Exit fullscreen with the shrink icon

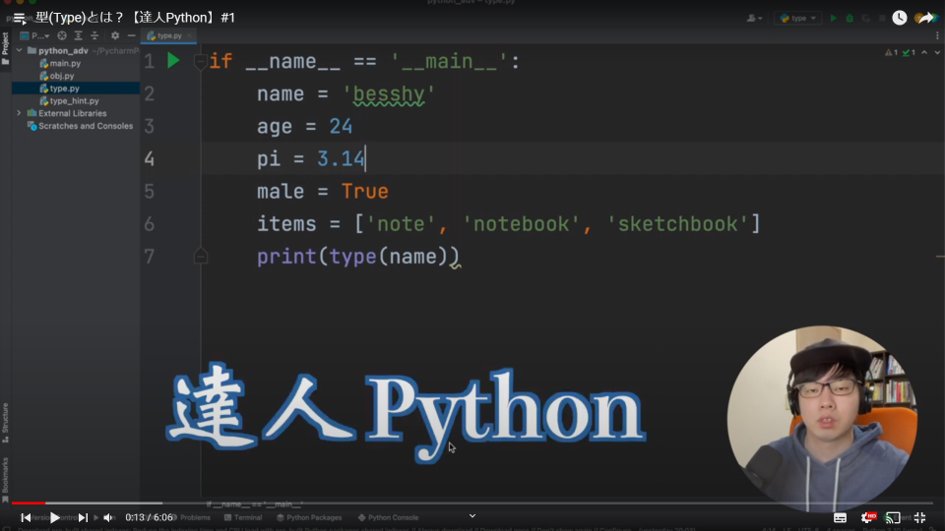point(920,518)
